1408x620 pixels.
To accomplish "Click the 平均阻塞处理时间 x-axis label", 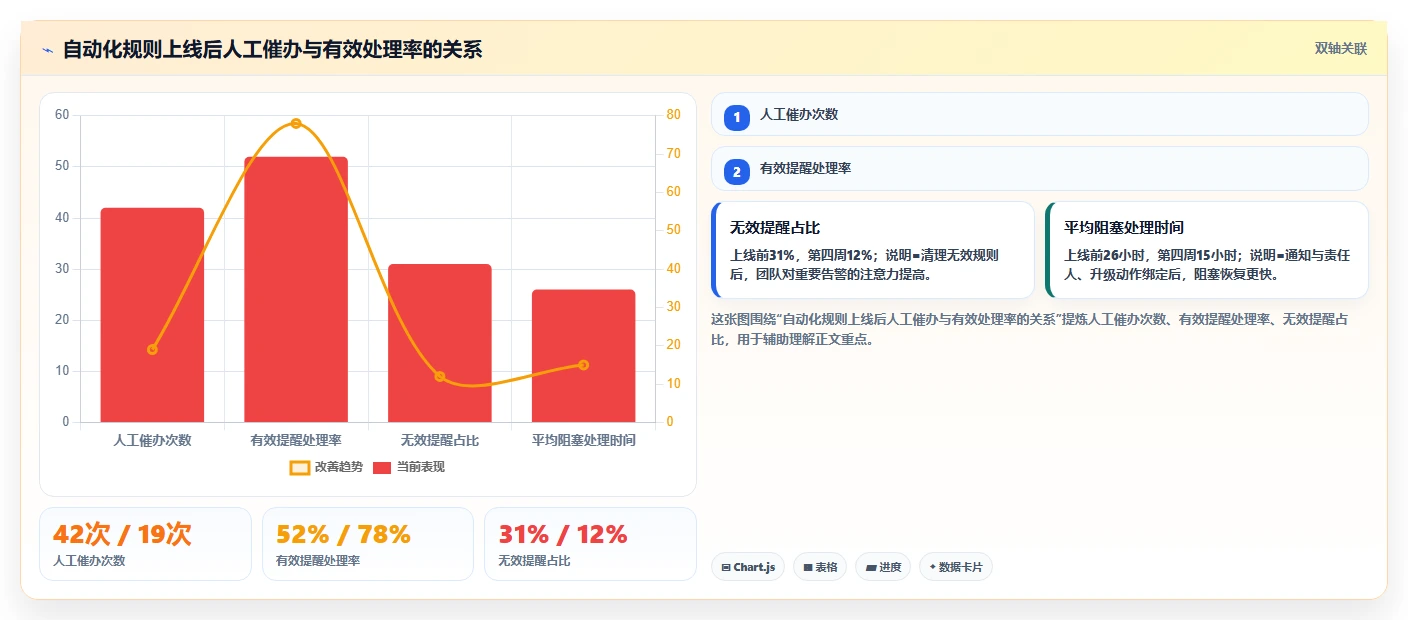I will (x=583, y=440).
